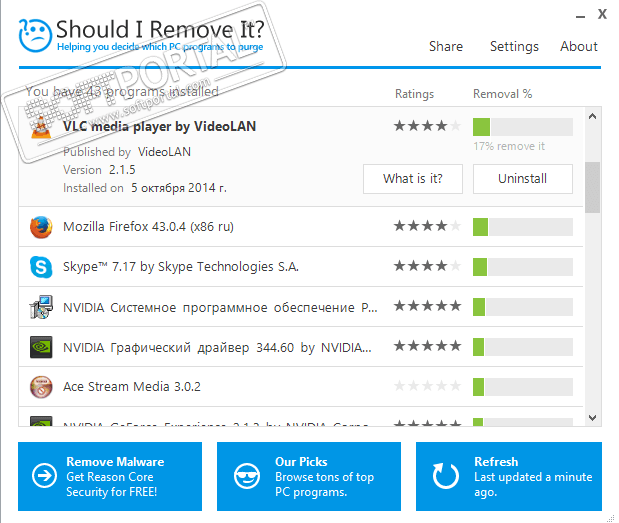Select the Skype icon
Screen dimensions: 619x523
click(41, 267)
